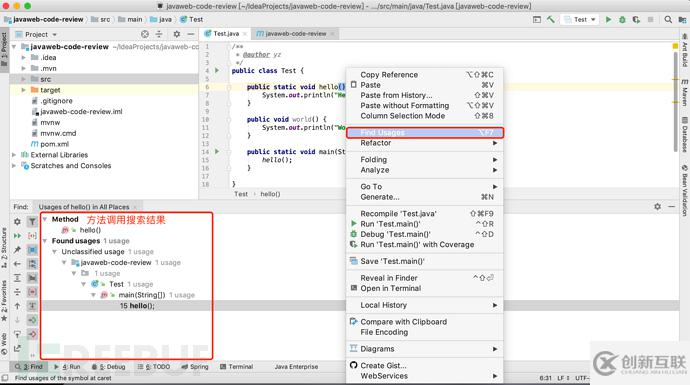This screenshot has width=690, height=385.
Task: Open the Spring tool window tab
Action: click(x=195, y=367)
